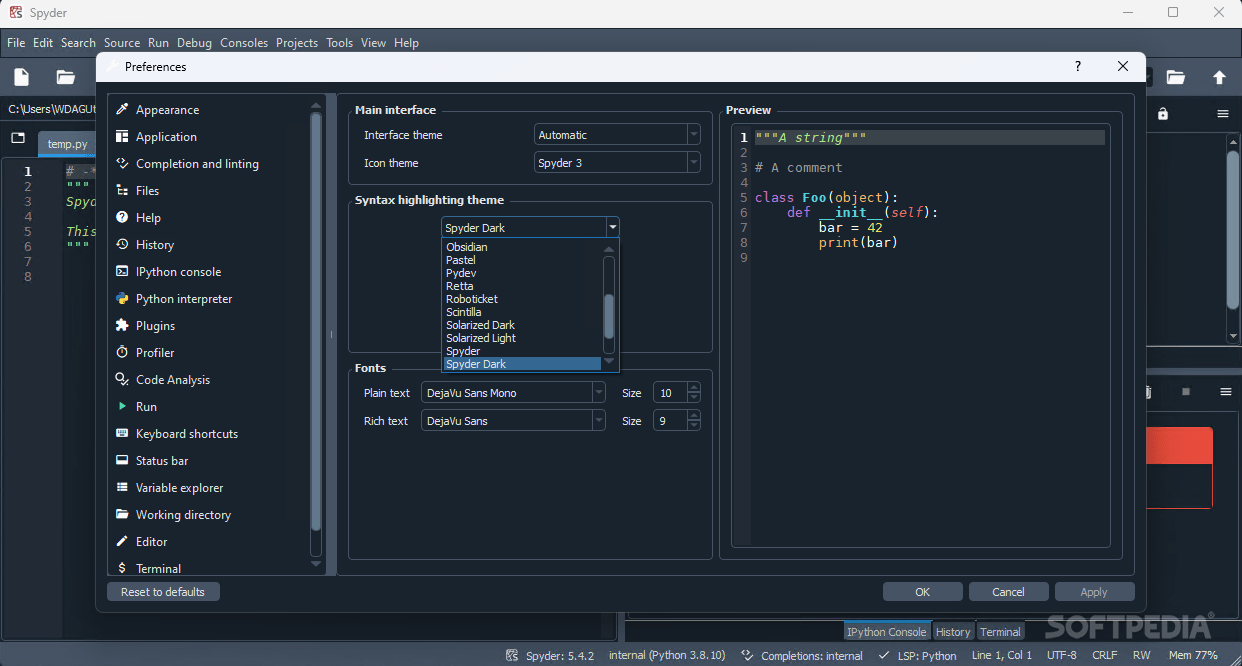Screen dimensions: 1242x666
Task: Click the Reset to defaults button
Action: click(x=163, y=592)
